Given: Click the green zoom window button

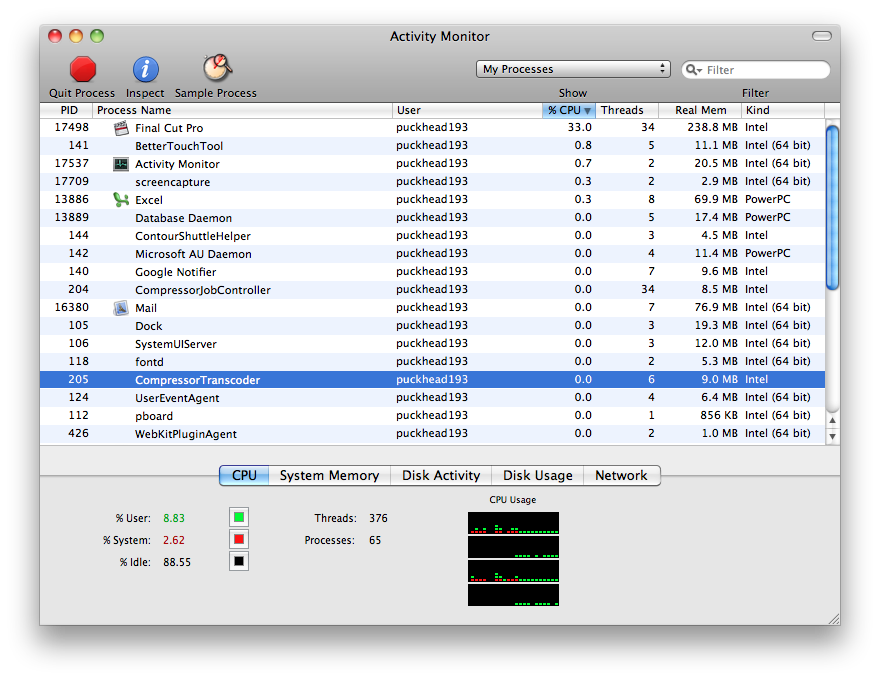Looking at the screenshot, I should 97,36.
